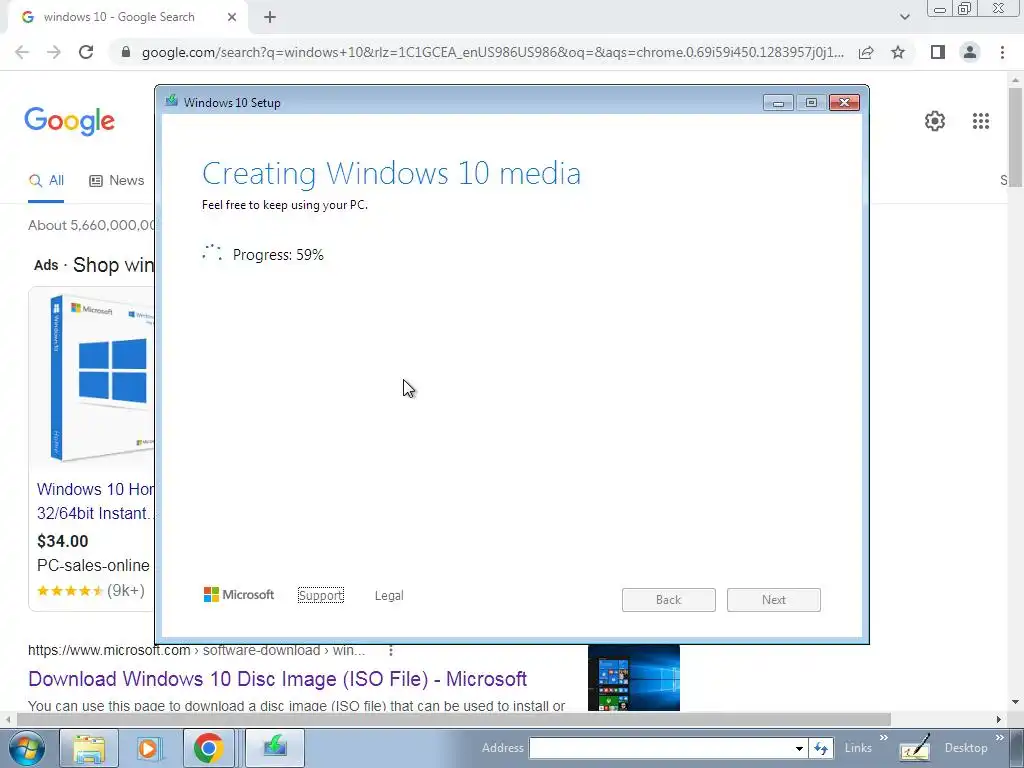Click the Chrome address bar URL

[x=492, y=52]
